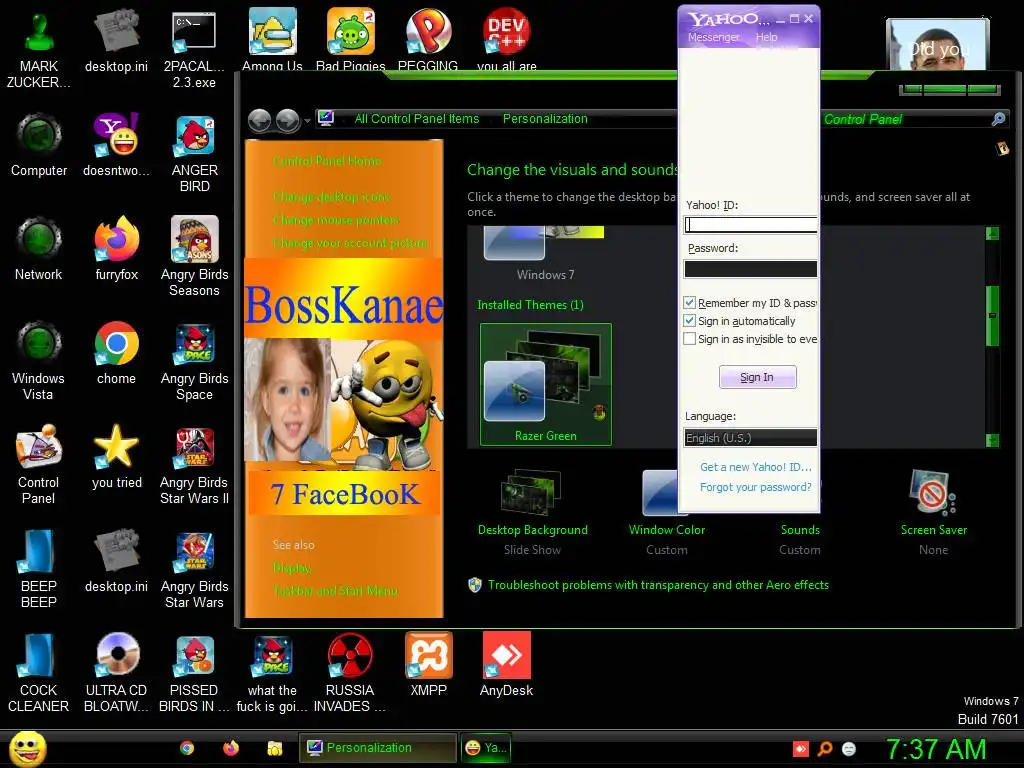This screenshot has height=768, width=1024.
Task: Click the themes list scroll down arrow
Action: point(992,440)
